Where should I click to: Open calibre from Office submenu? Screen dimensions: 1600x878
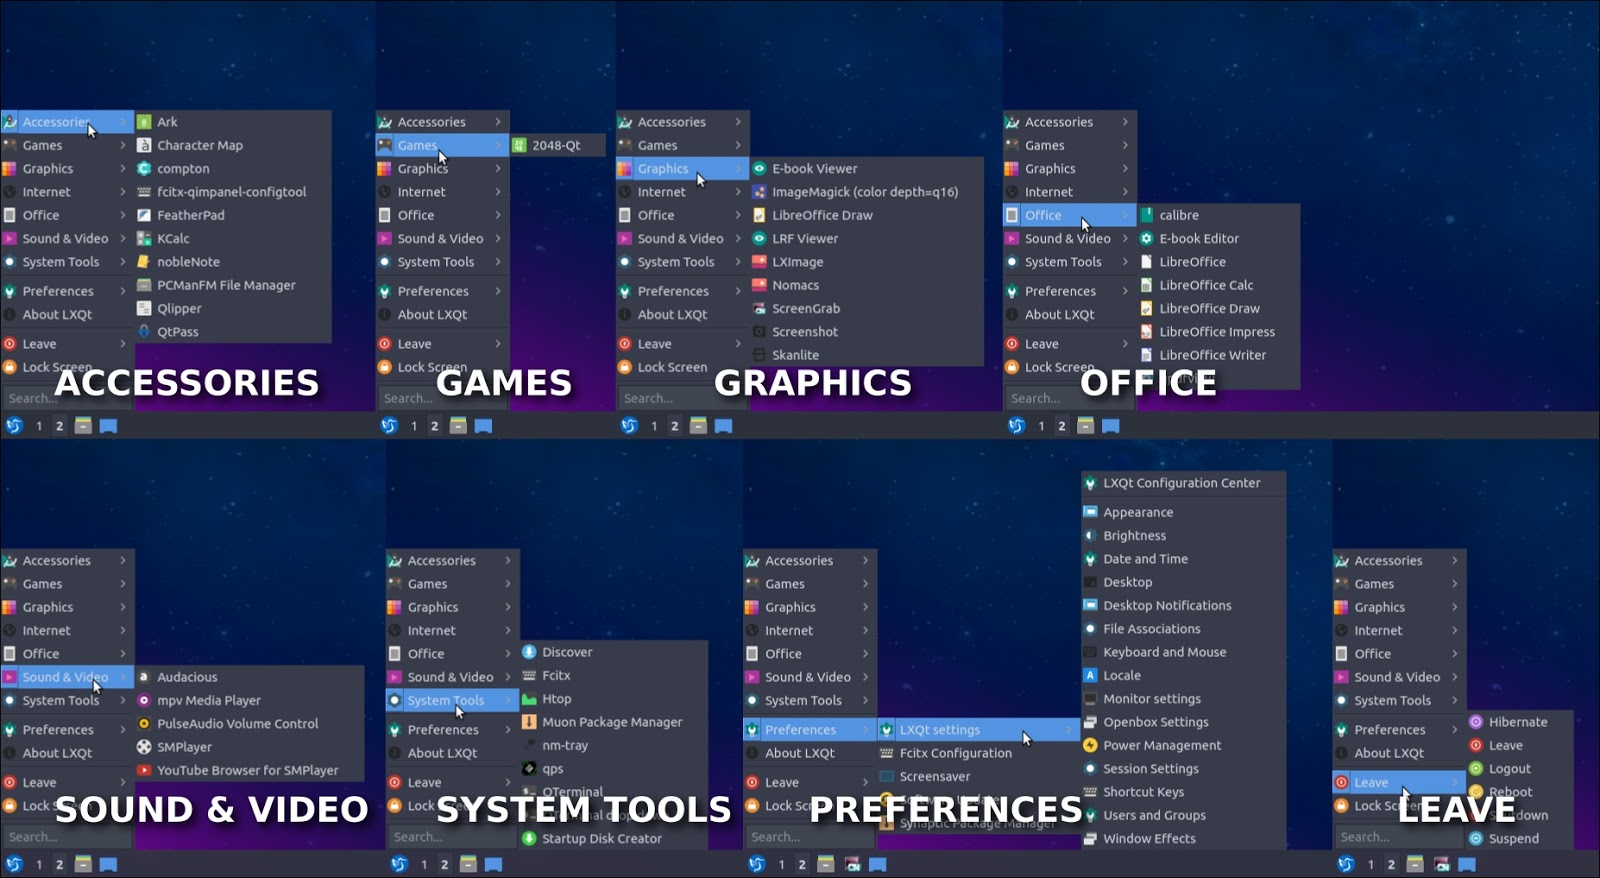click(x=1218, y=215)
